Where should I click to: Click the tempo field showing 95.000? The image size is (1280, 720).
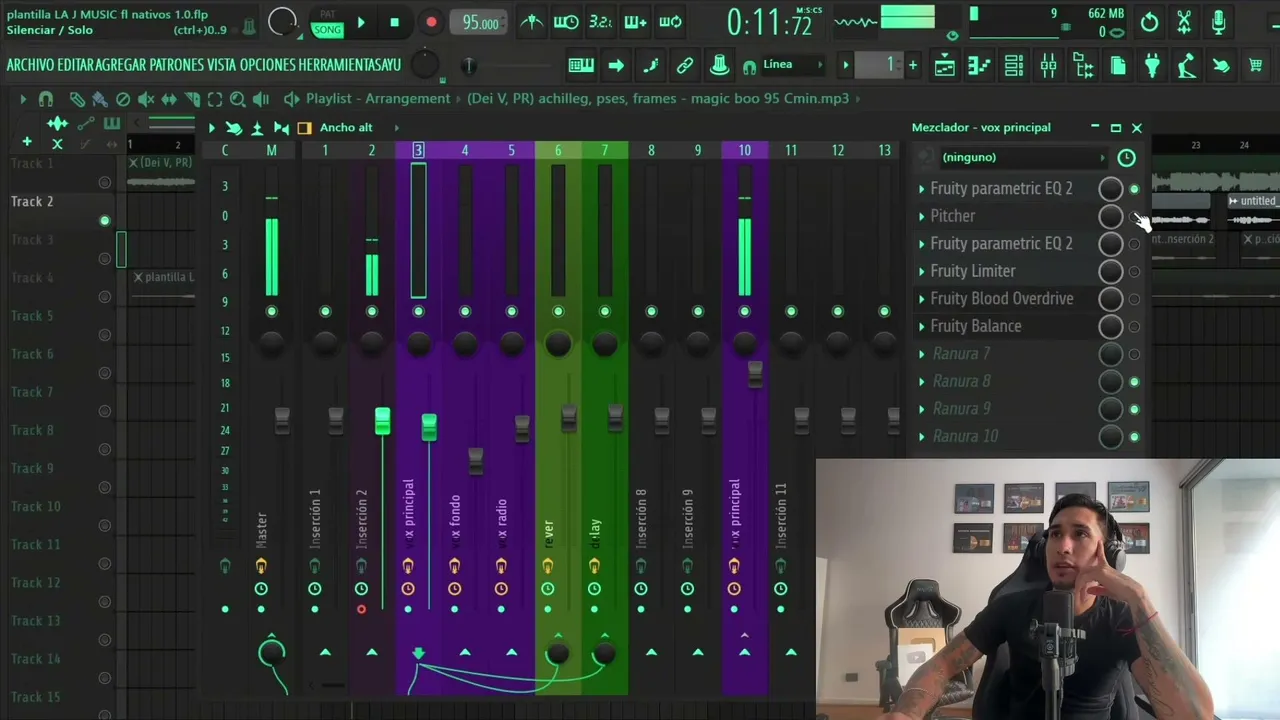coord(479,23)
